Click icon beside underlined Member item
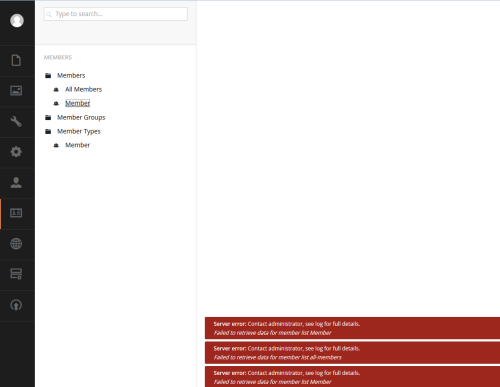 pos(56,104)
